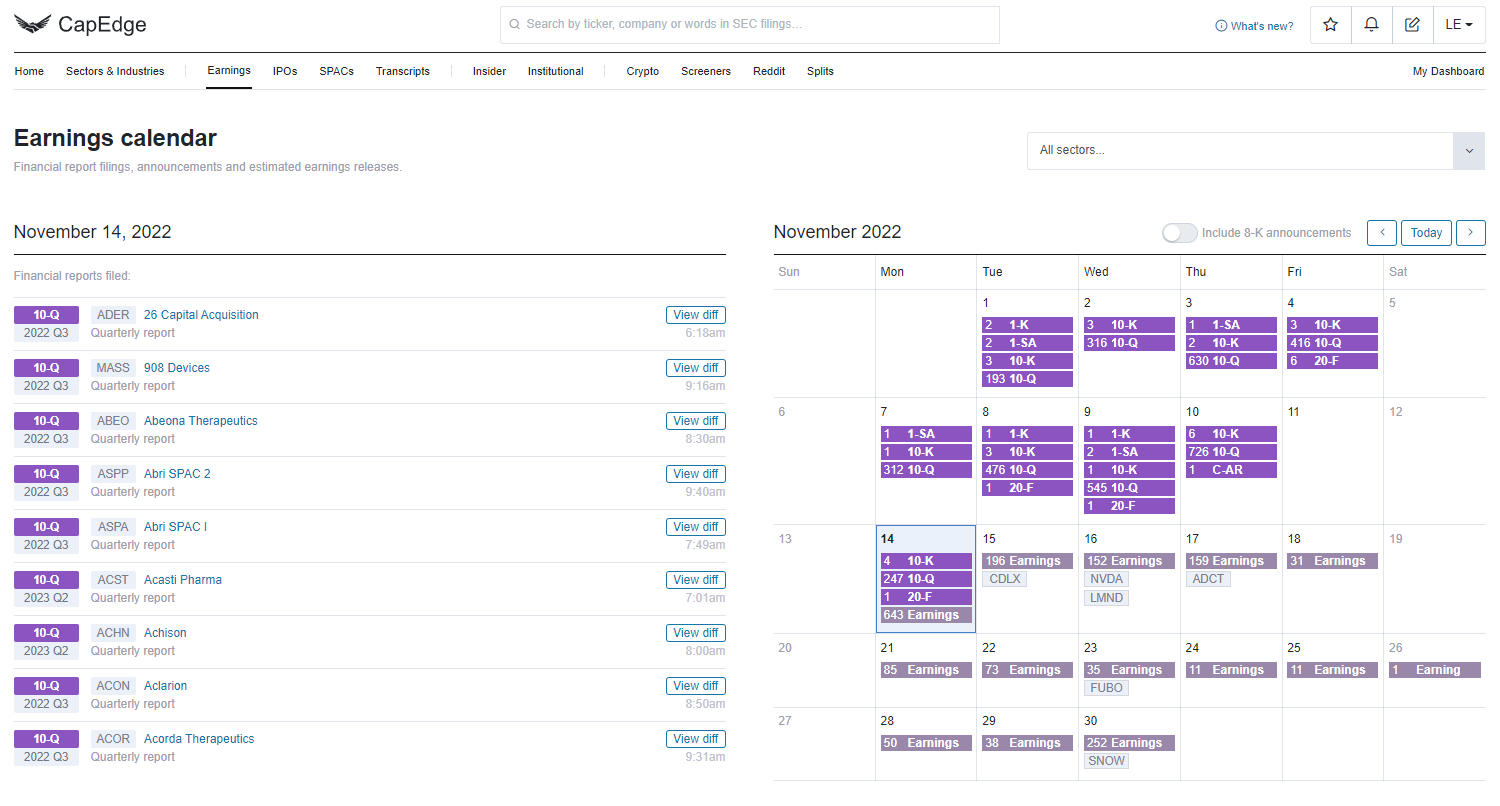The width and height of the screenshot is (1500, 806).
Task: Open 85 Earnings on November 21
Action: click(x=926, y=670)
